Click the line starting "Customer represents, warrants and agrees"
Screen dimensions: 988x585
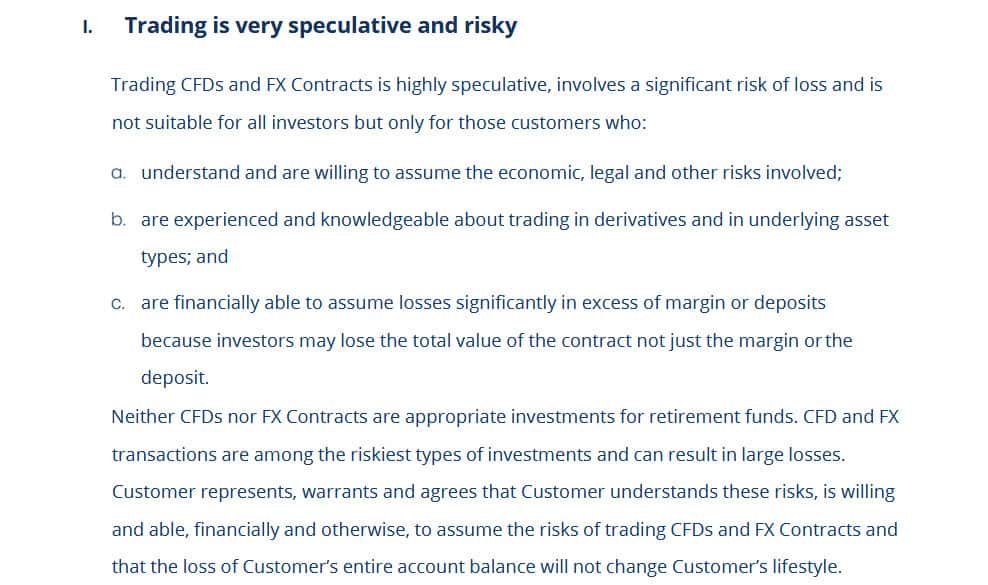(x=503, y=492)
